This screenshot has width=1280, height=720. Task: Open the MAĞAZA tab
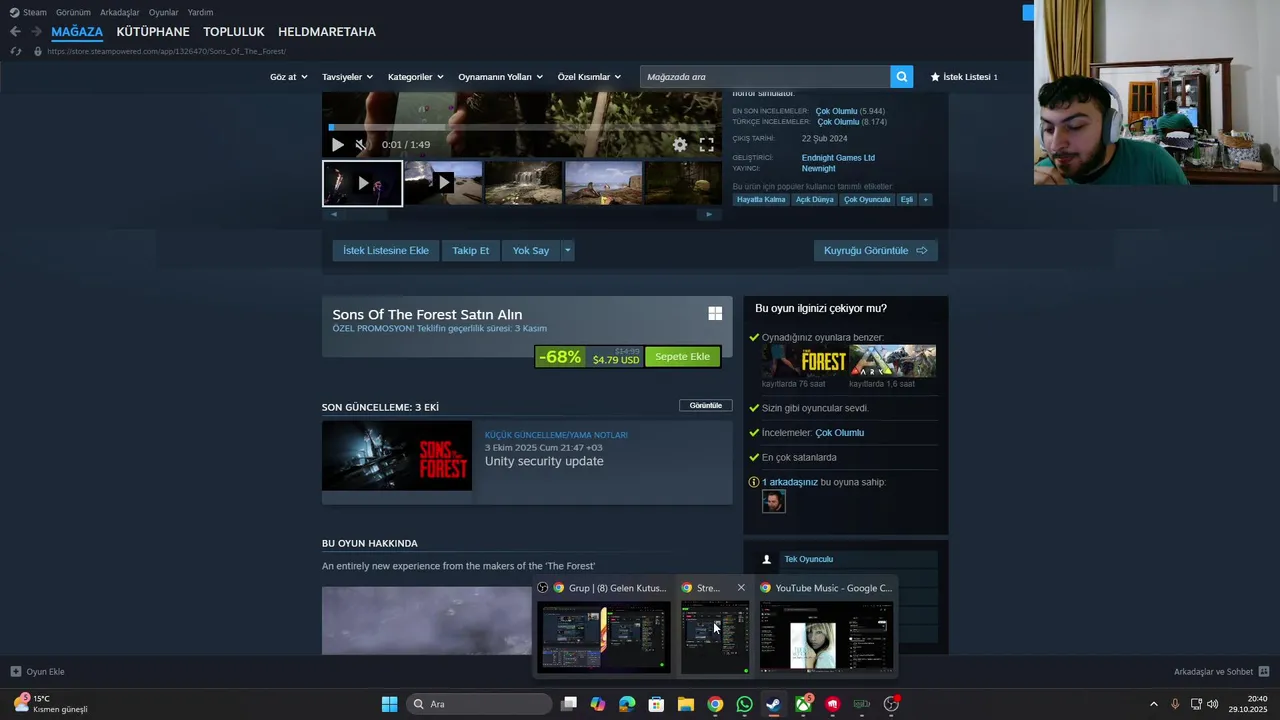click(77, 32)
